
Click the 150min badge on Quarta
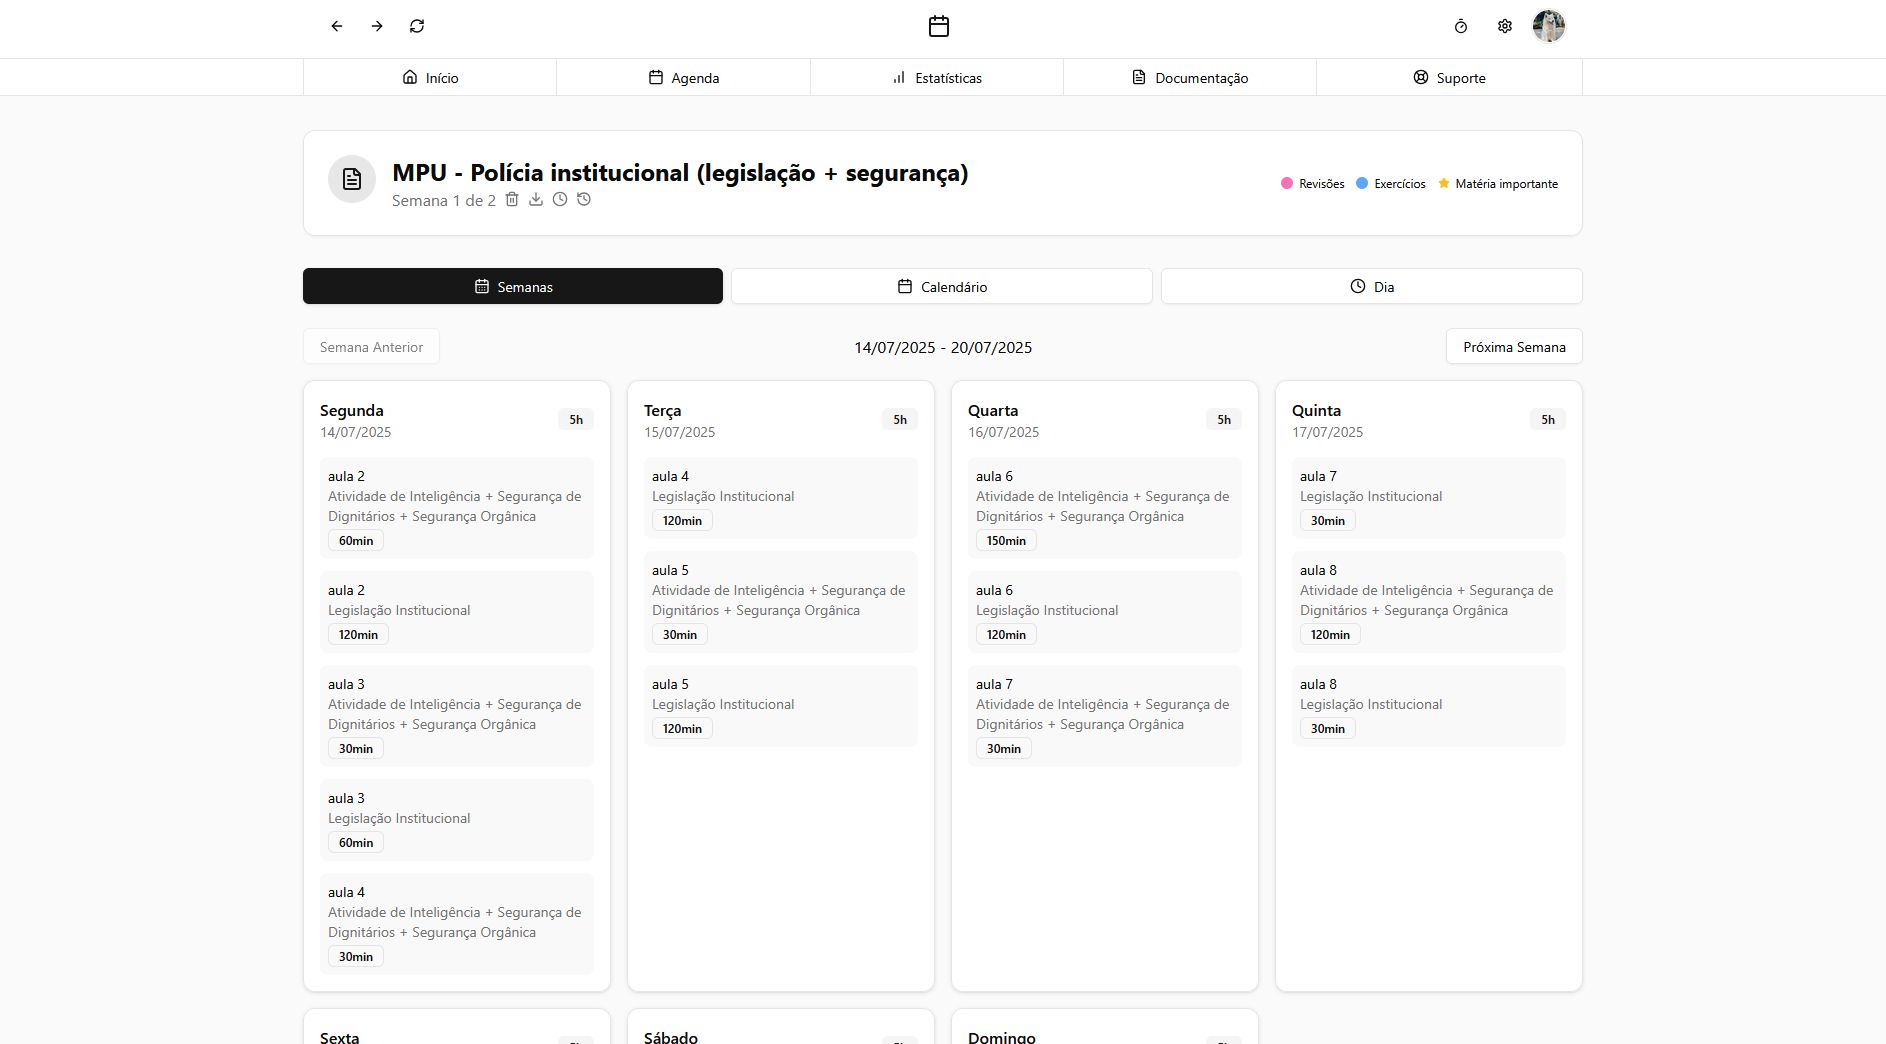[1006, 541]
